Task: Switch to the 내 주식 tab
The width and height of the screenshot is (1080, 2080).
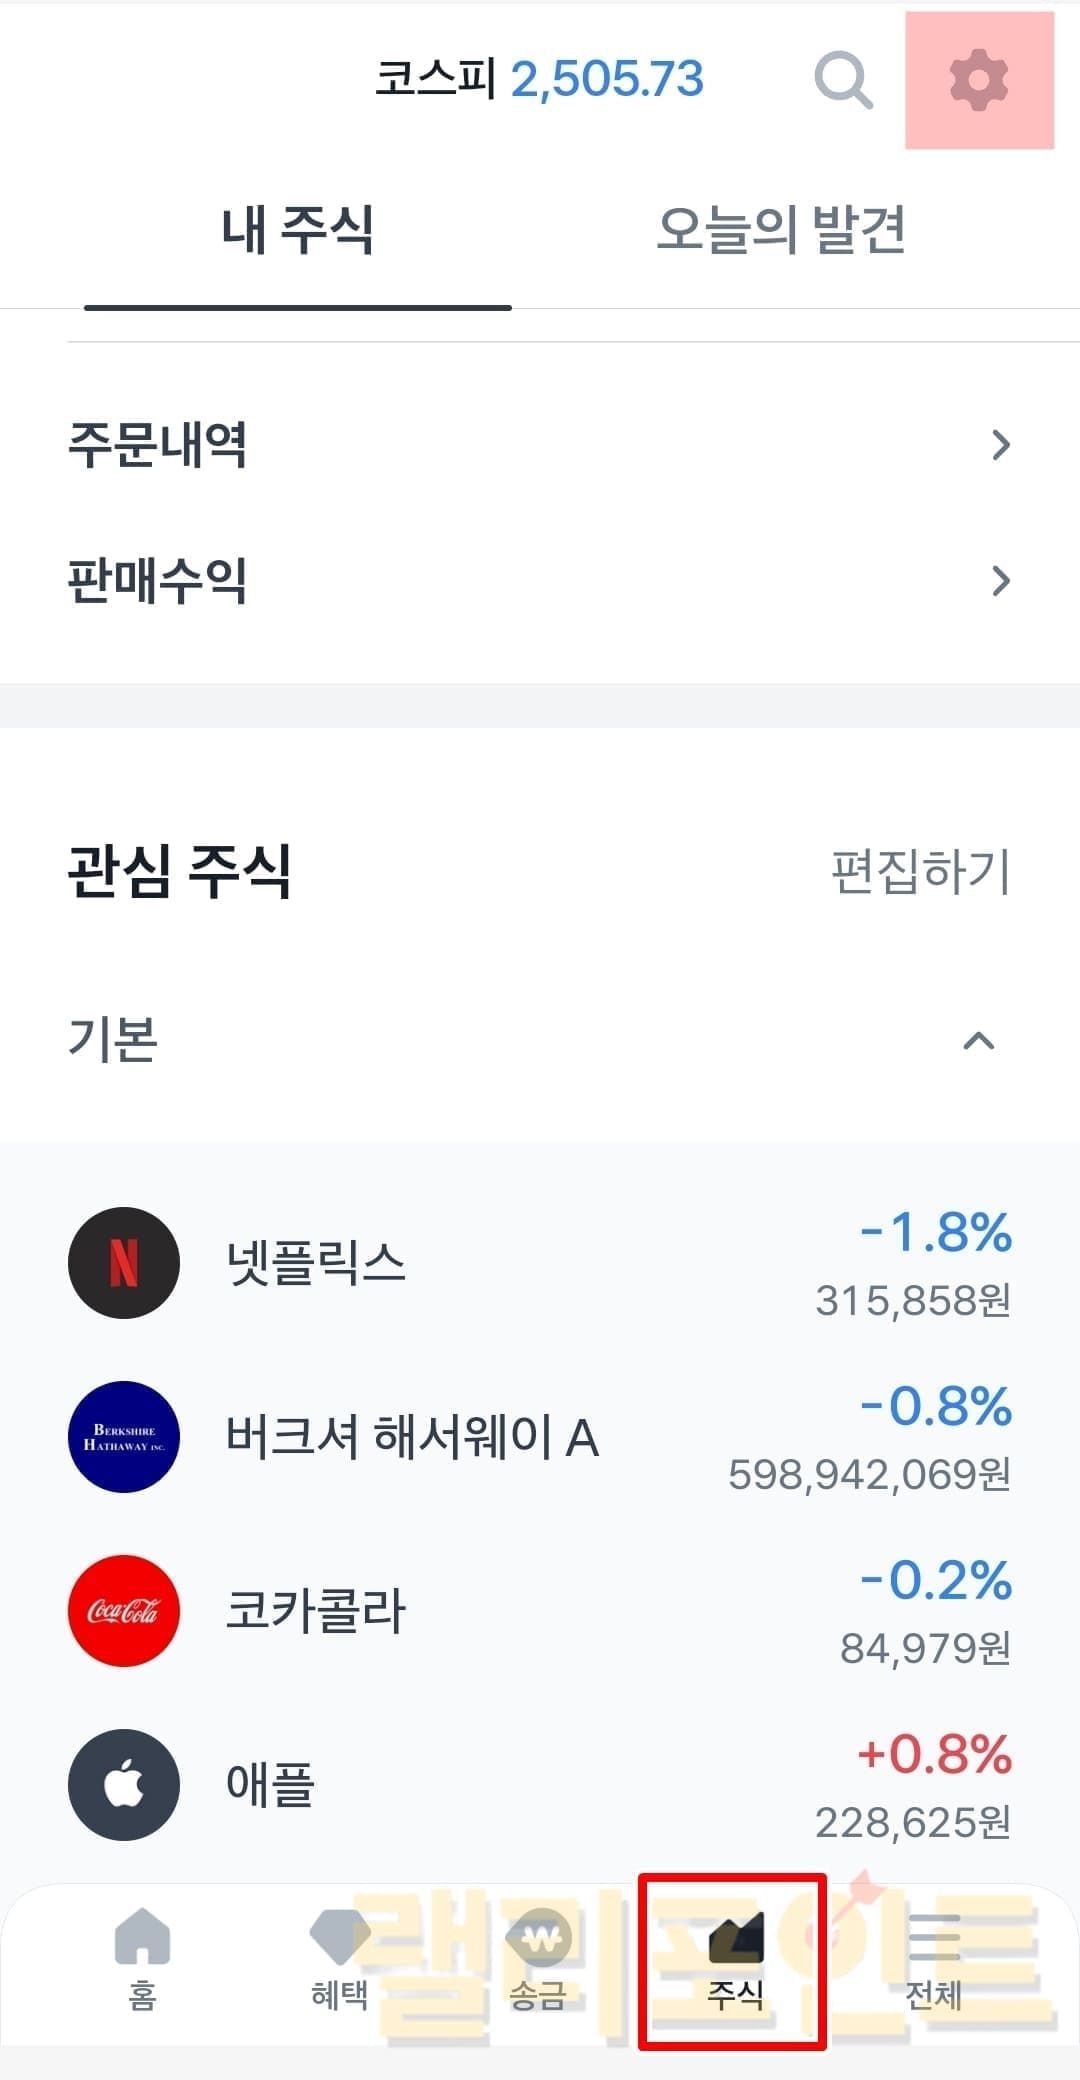Action: pos(298,230)
